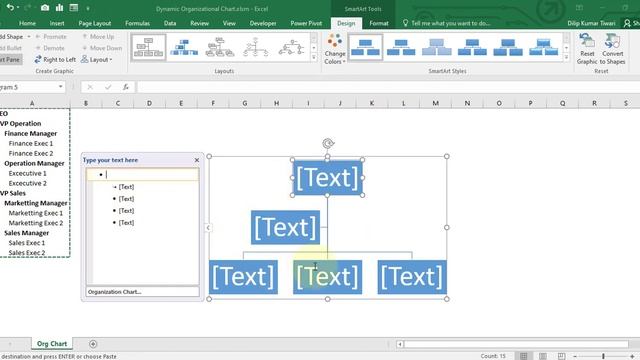Close the Type your text here pane
Image resolution: width=640 pixels, height=360 pixels.
(x=197, y=160)
